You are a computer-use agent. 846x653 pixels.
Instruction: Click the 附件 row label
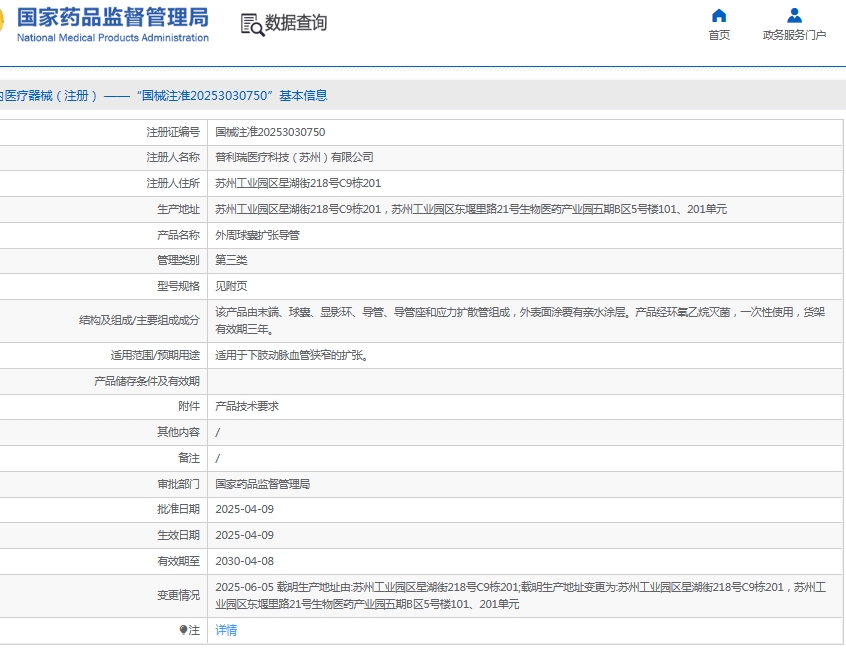point(189,406)
